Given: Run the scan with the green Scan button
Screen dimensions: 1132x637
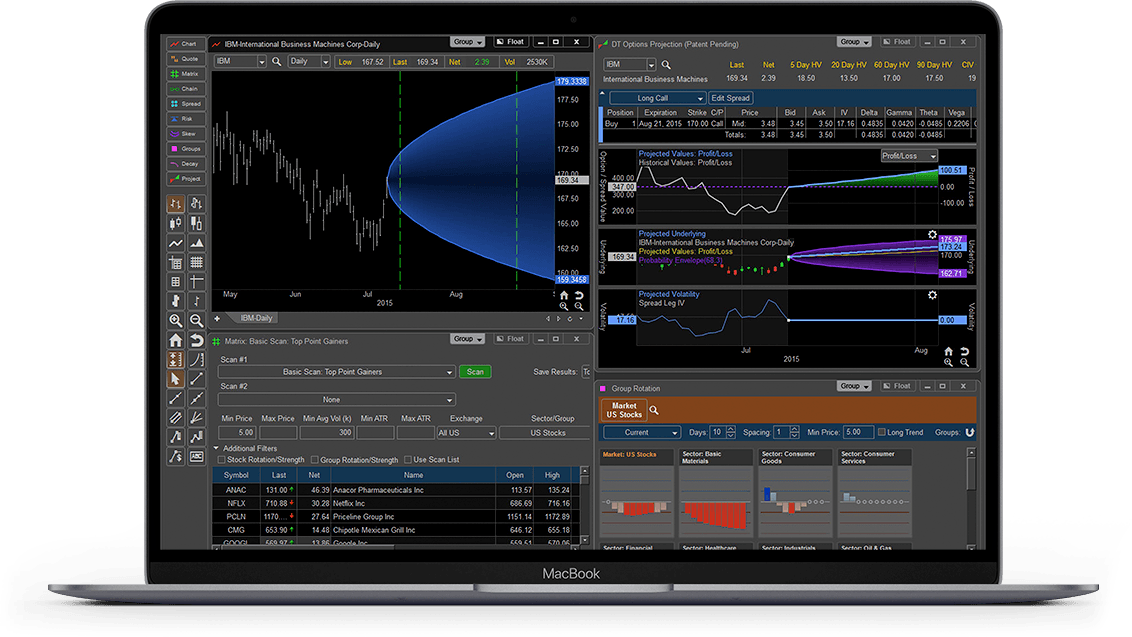Looking at the screenshot, I should click(475, 372).
